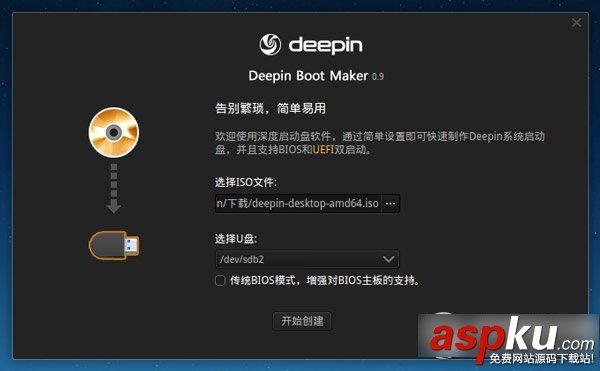Image resolution: width=600 pixels, height=371 pixels.
Task: Click the version number 0.9
Action: point(377,77)
